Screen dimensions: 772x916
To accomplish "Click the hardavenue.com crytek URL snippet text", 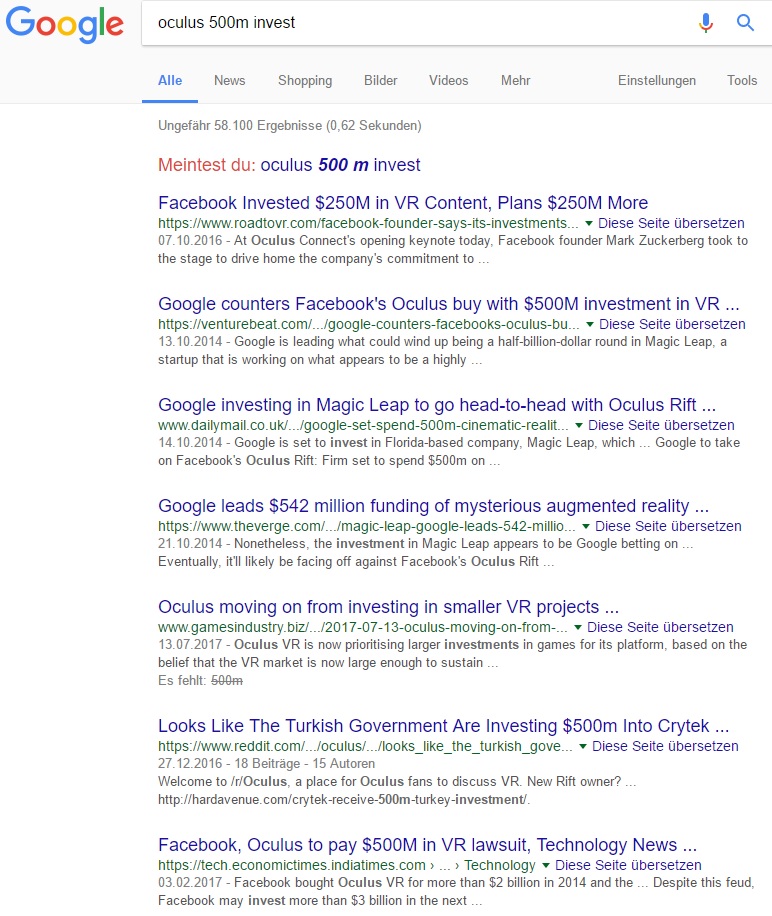I will (344, 800).
